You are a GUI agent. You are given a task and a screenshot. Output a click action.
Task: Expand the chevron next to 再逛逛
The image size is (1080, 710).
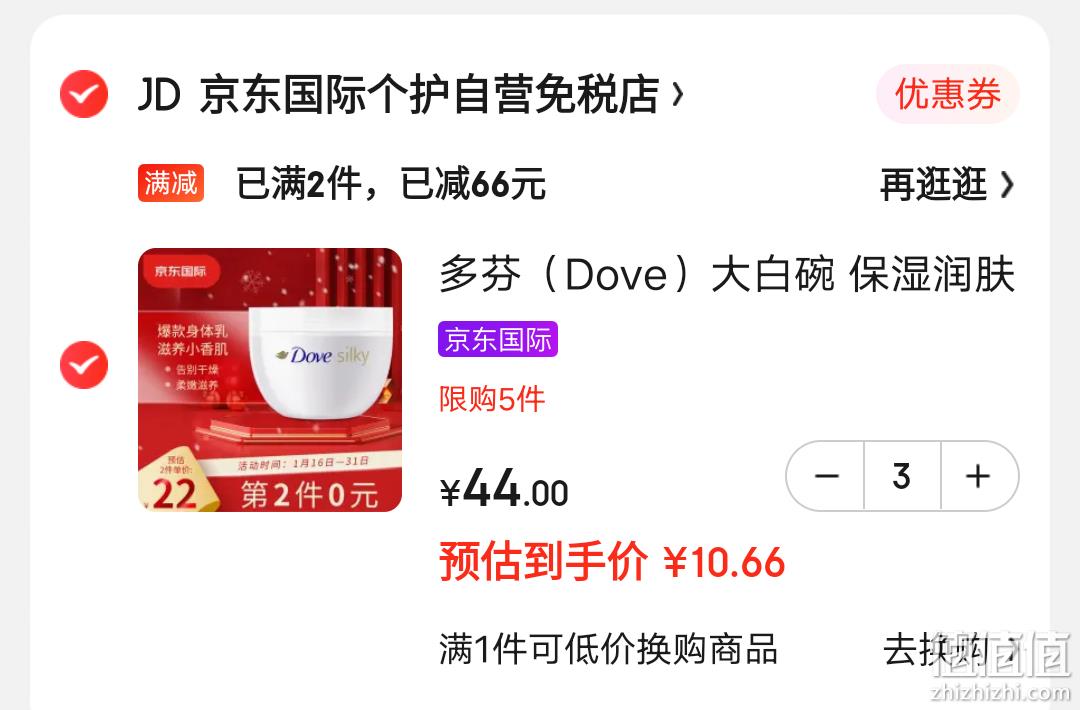[1006, 185]
